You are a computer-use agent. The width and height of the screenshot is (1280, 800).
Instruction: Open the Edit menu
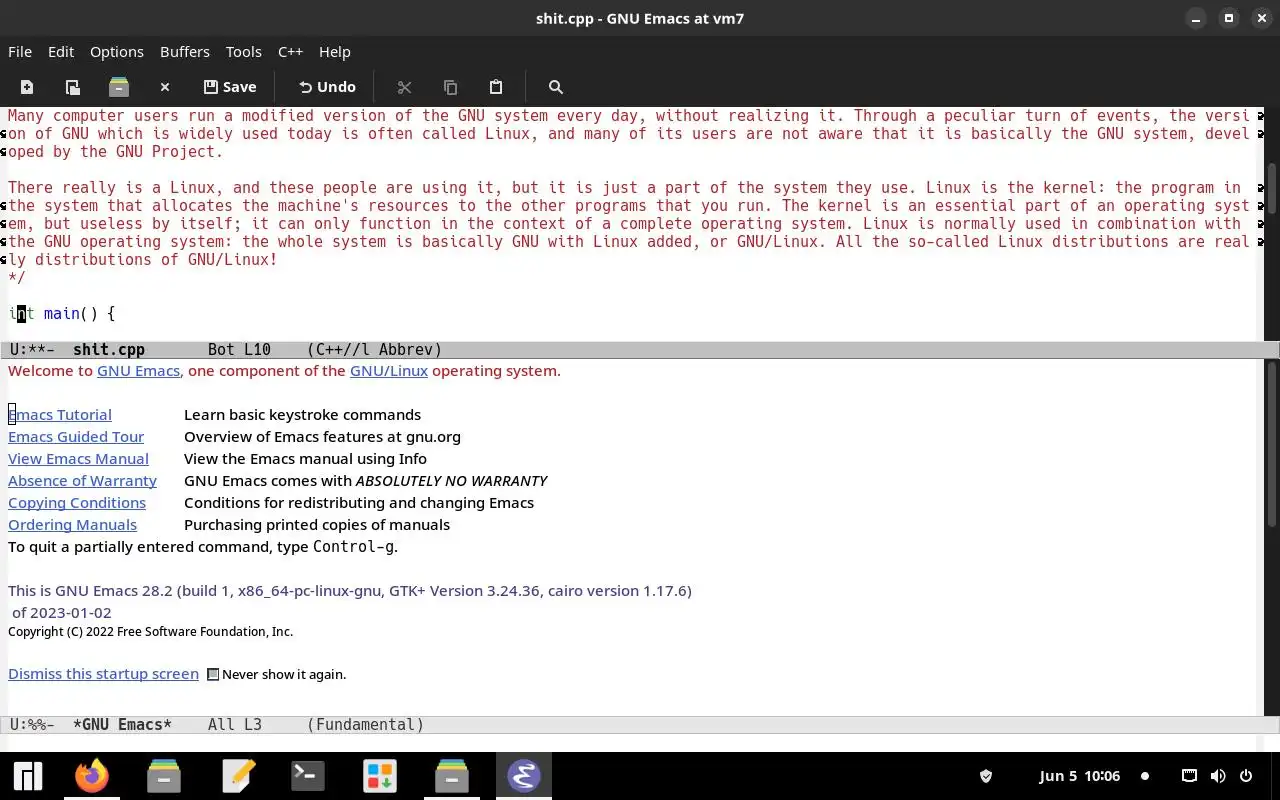61,51
